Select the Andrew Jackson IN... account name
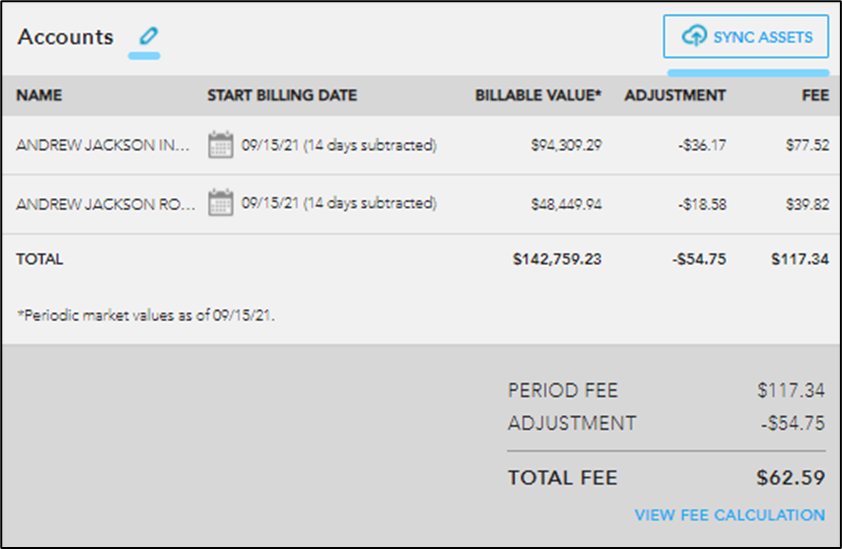 (103, 145)
